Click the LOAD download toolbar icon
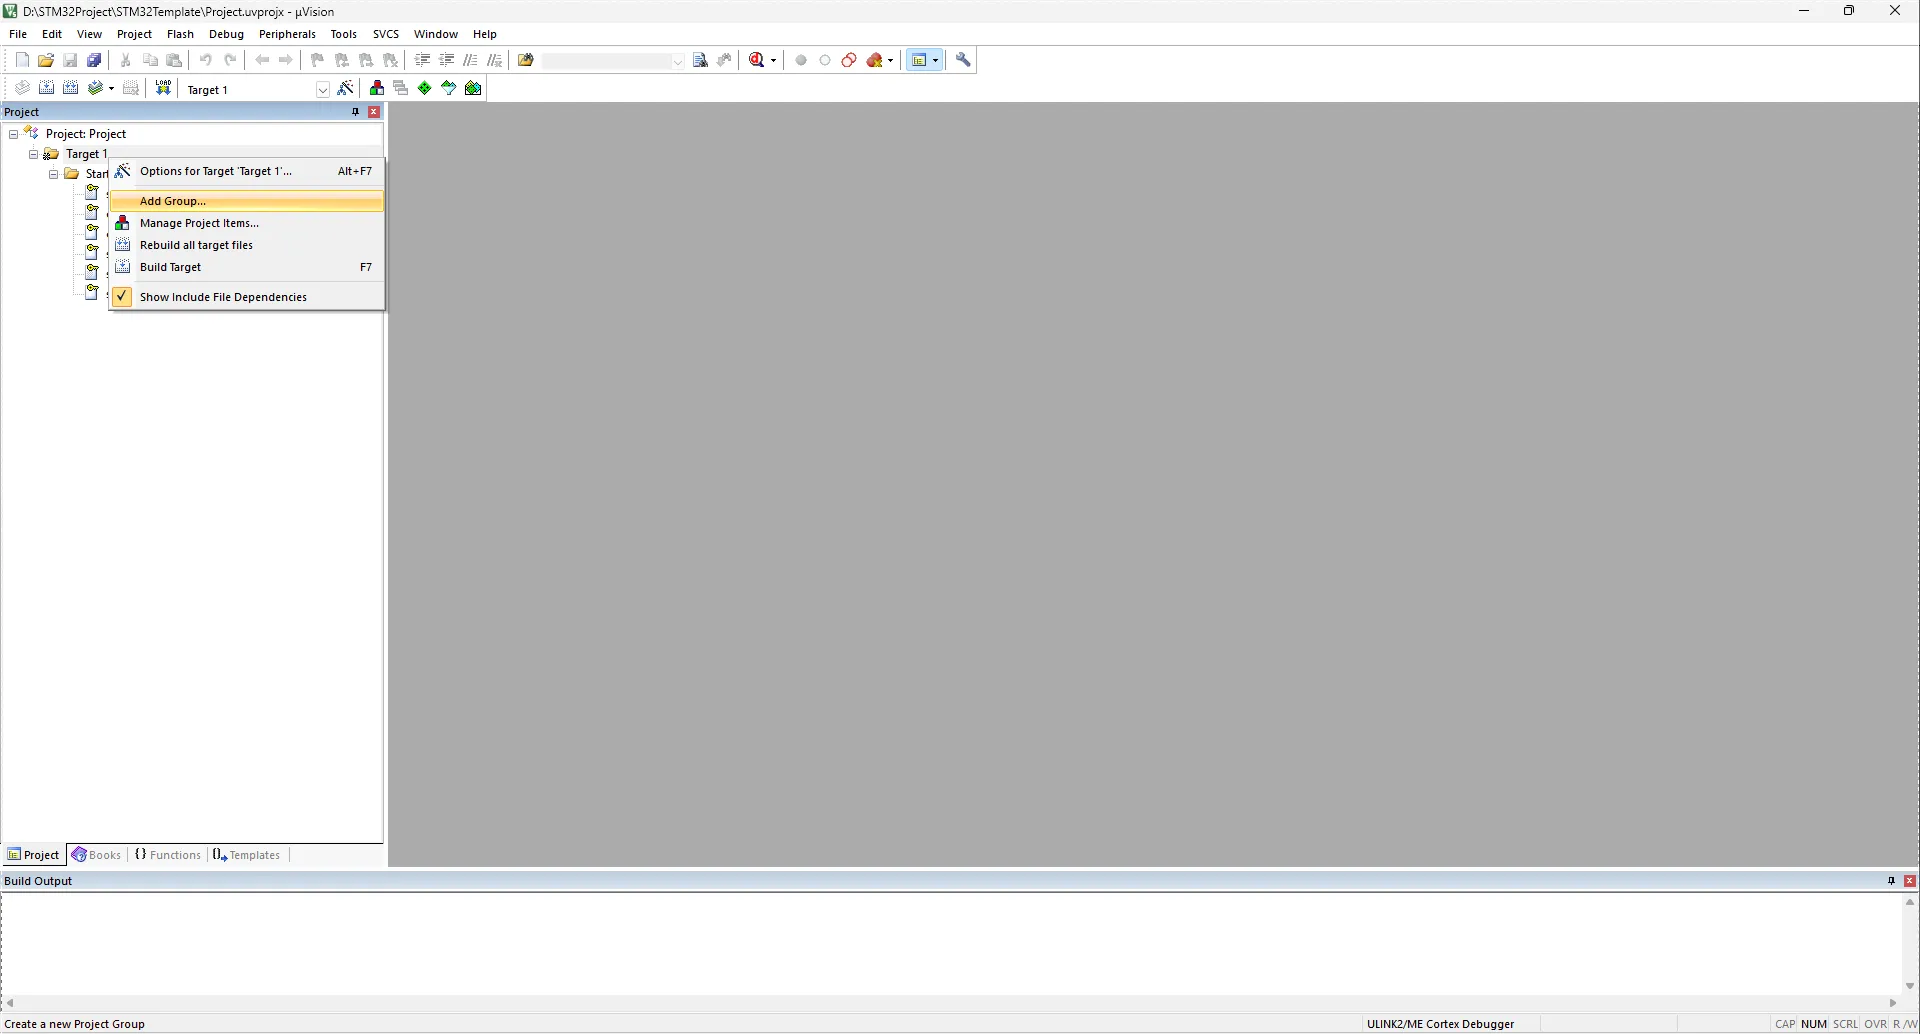Viewport: 1920px width, 1034px height. coord(163,88)
